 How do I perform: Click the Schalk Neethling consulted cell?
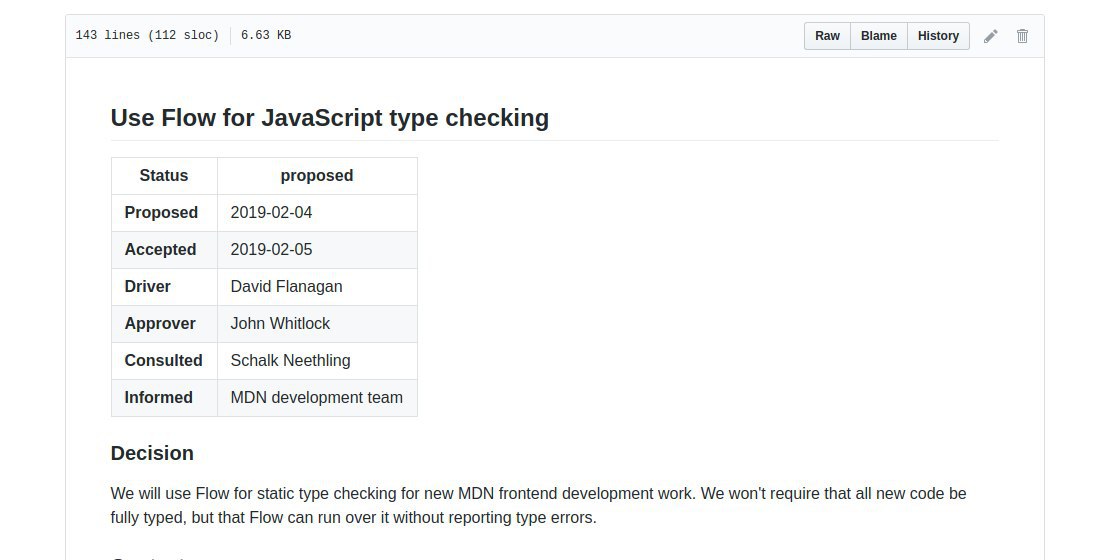[x=290, y=361]
